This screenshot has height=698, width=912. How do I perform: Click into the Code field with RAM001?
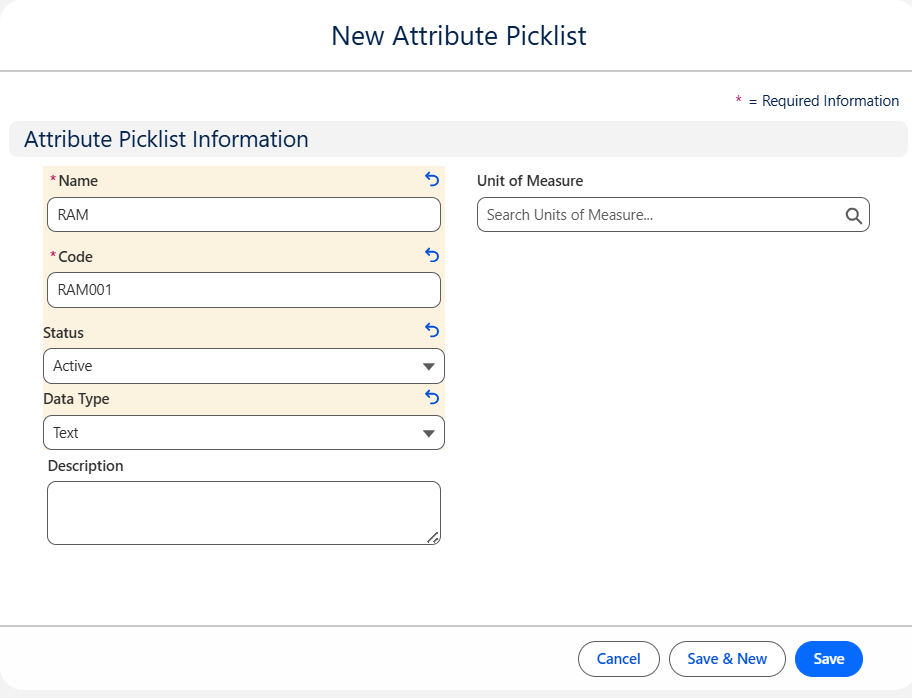[x=243, y=290]
